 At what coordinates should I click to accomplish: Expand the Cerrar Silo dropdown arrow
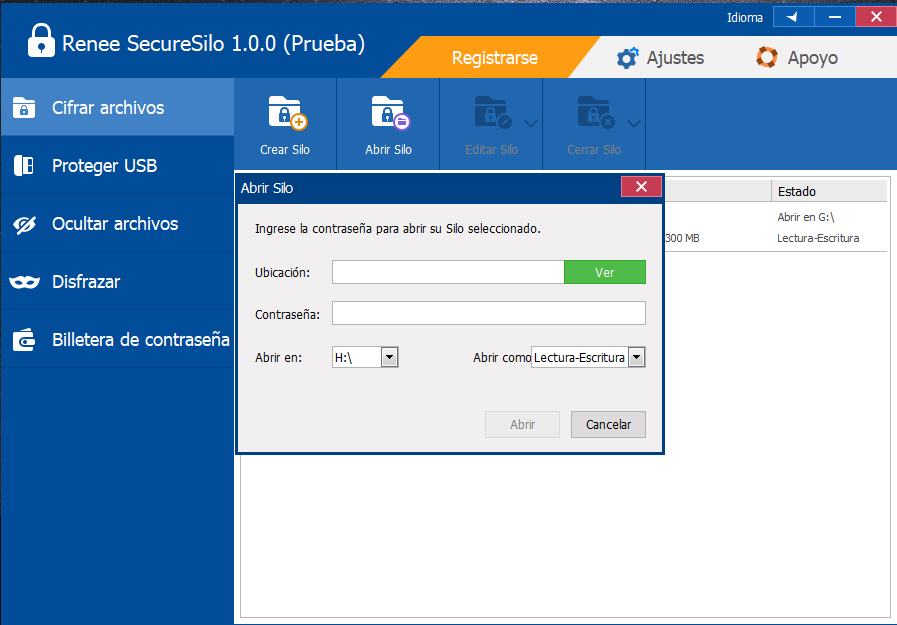pos(634,123)
